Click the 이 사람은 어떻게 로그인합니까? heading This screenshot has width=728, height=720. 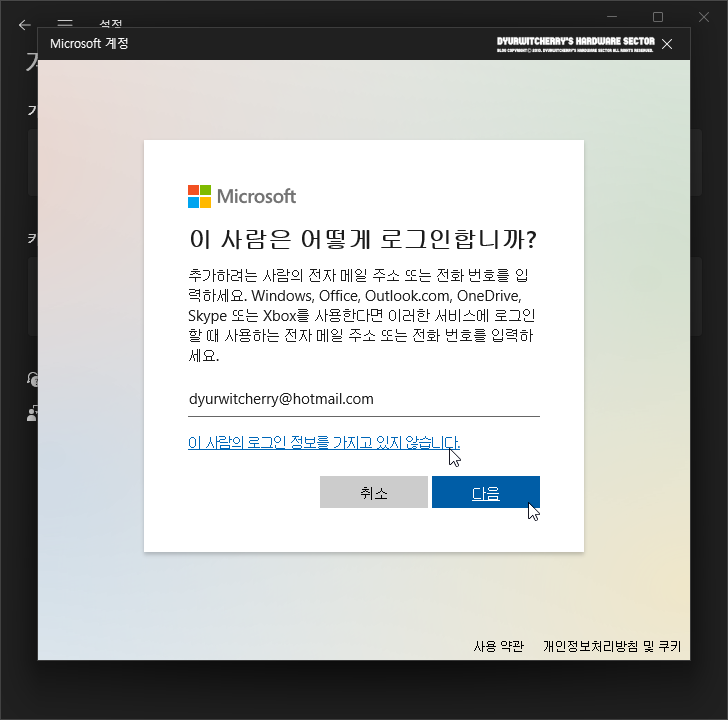pos(363,239)
